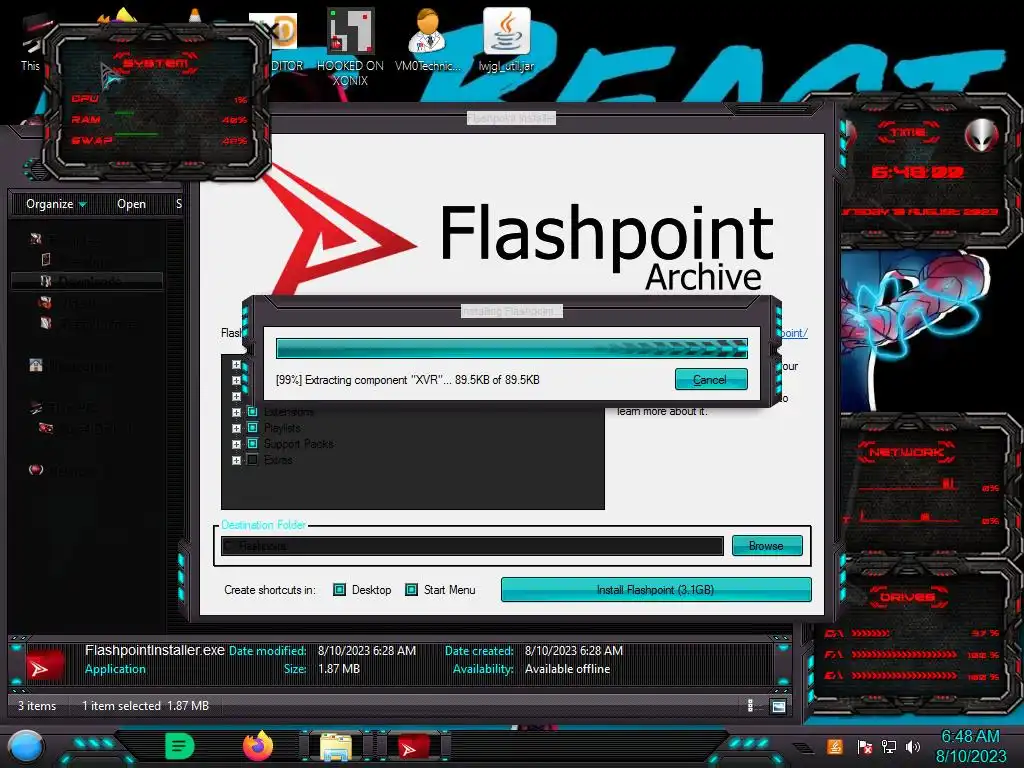Click the Destination Folder path field

pos(472,546)
